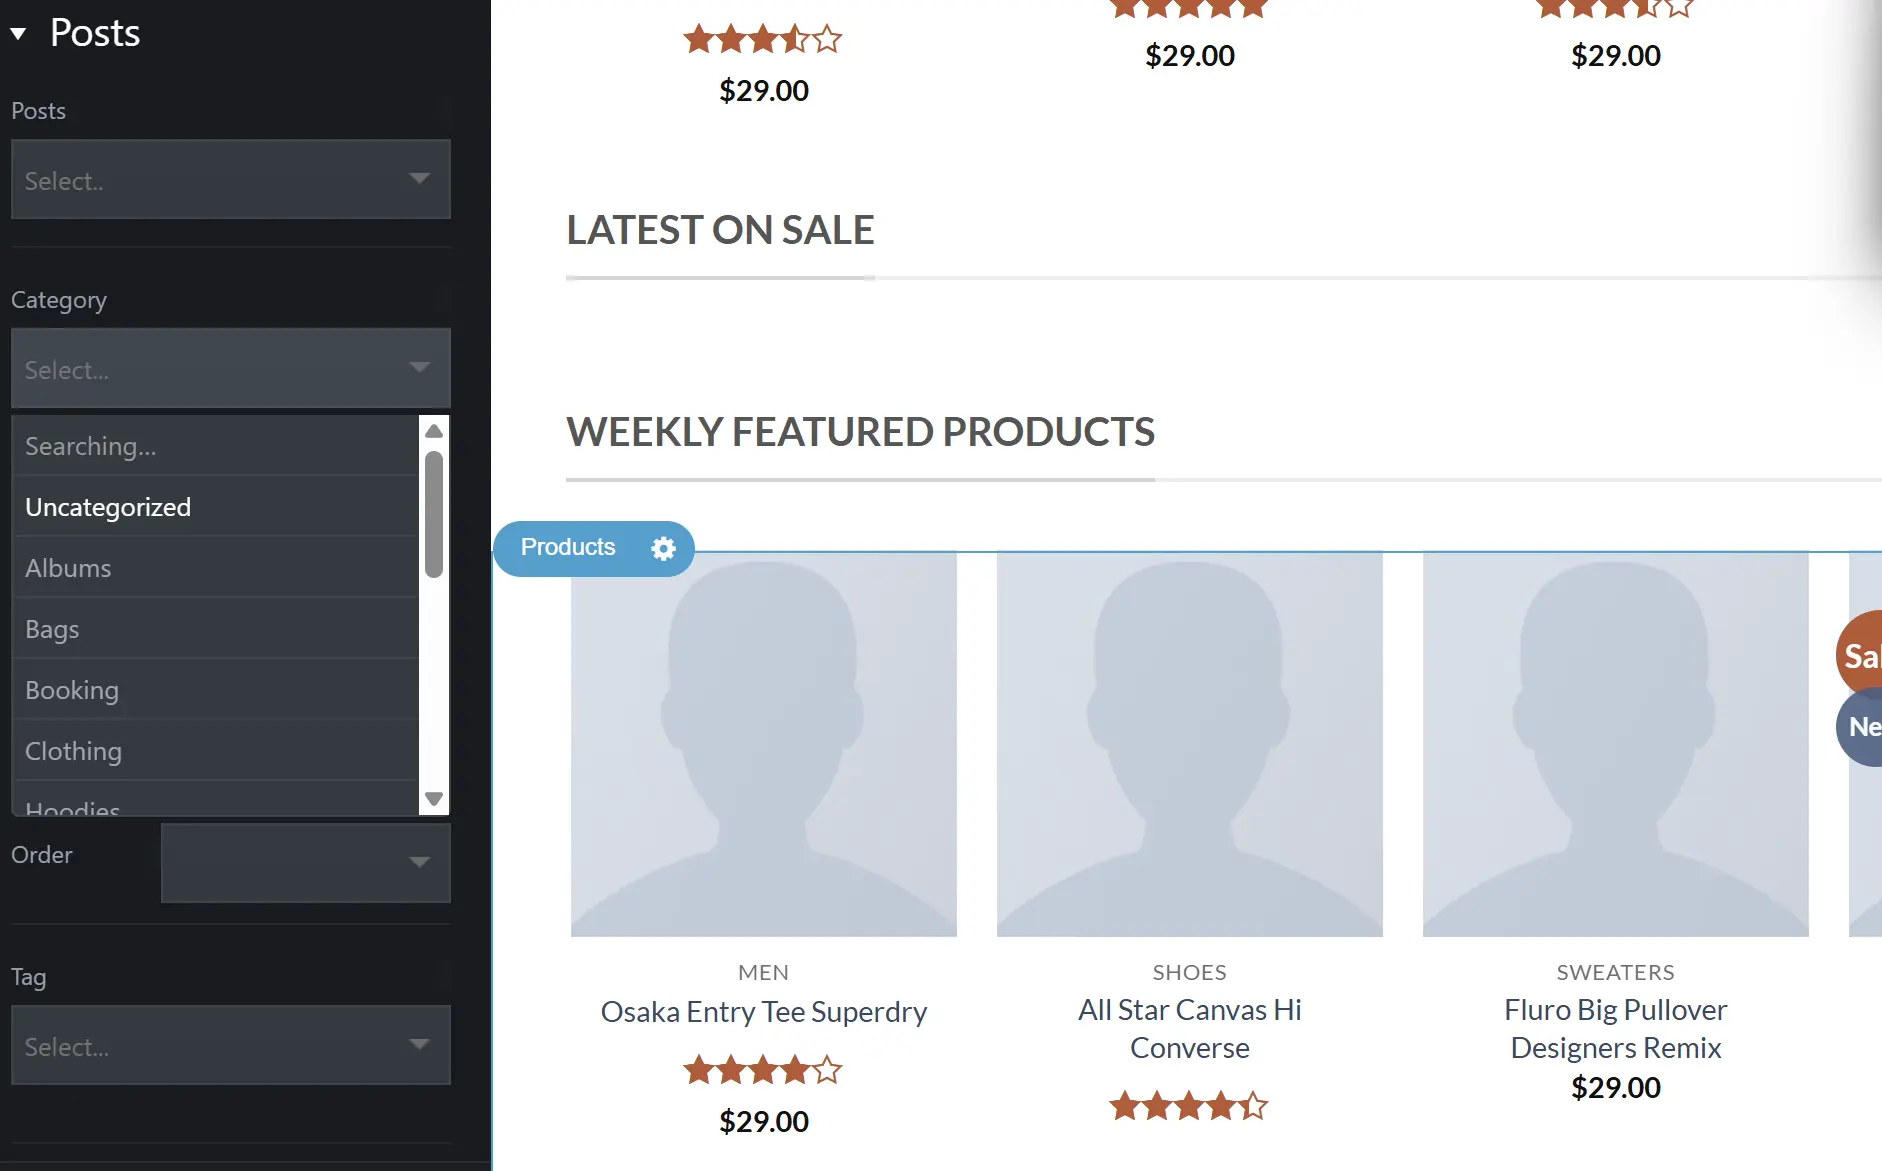Click the dropdown list scroll-down arrow

[434, 799]
